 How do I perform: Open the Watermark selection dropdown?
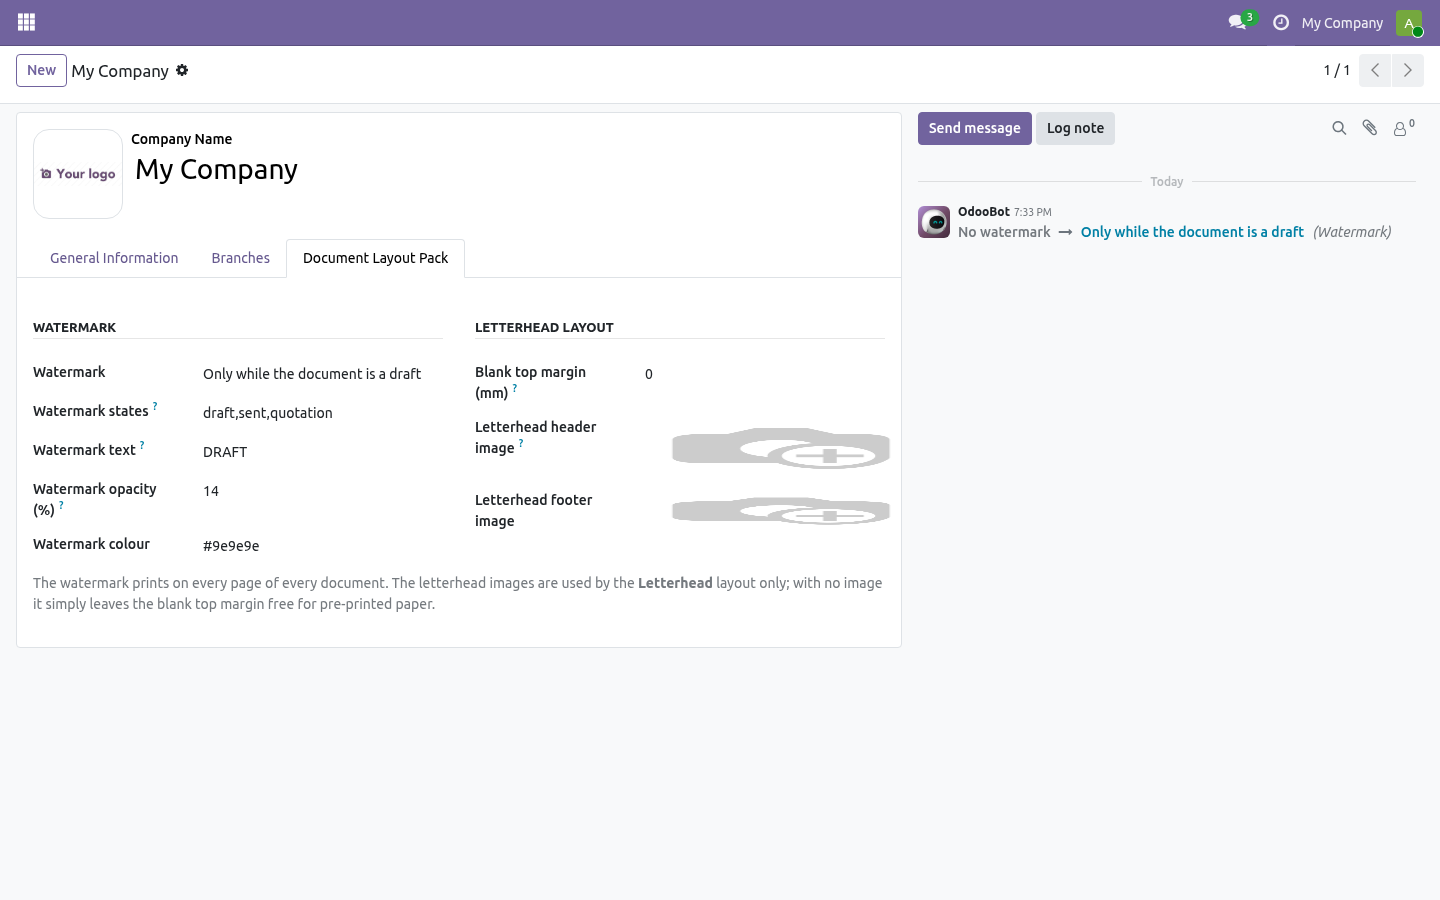322,374
